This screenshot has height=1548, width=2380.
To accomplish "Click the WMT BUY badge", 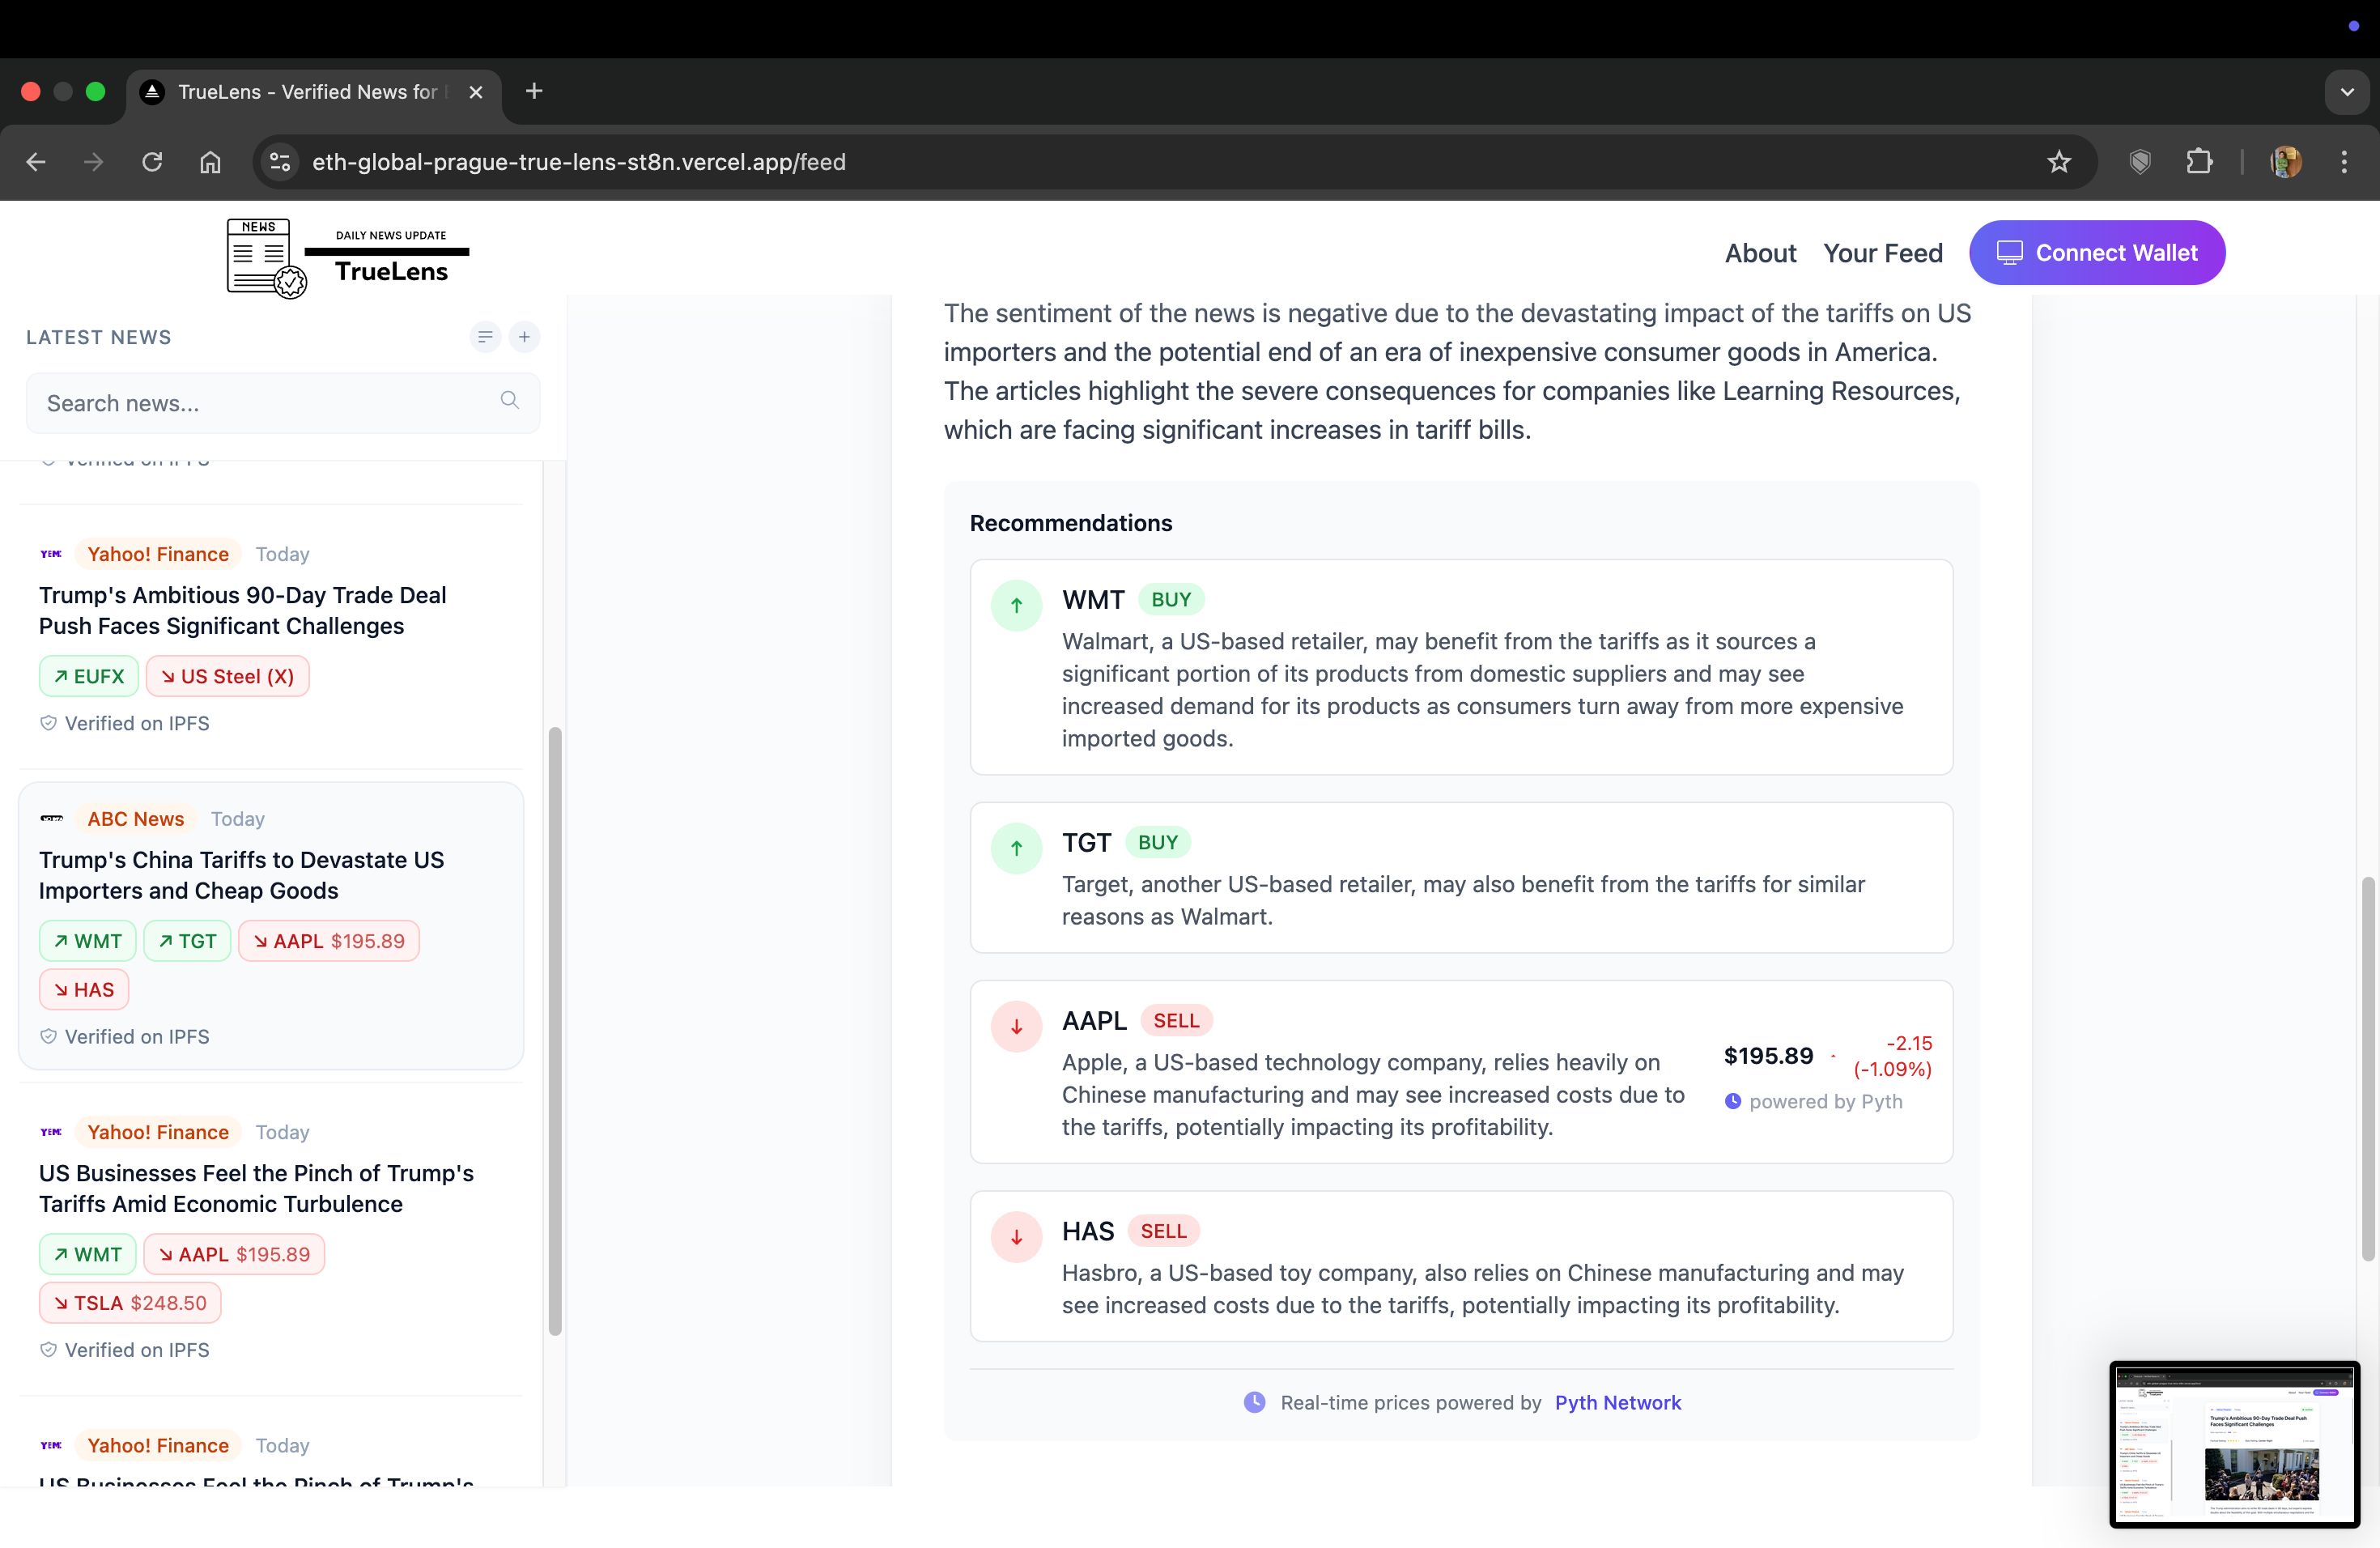I will (1171, 600).
